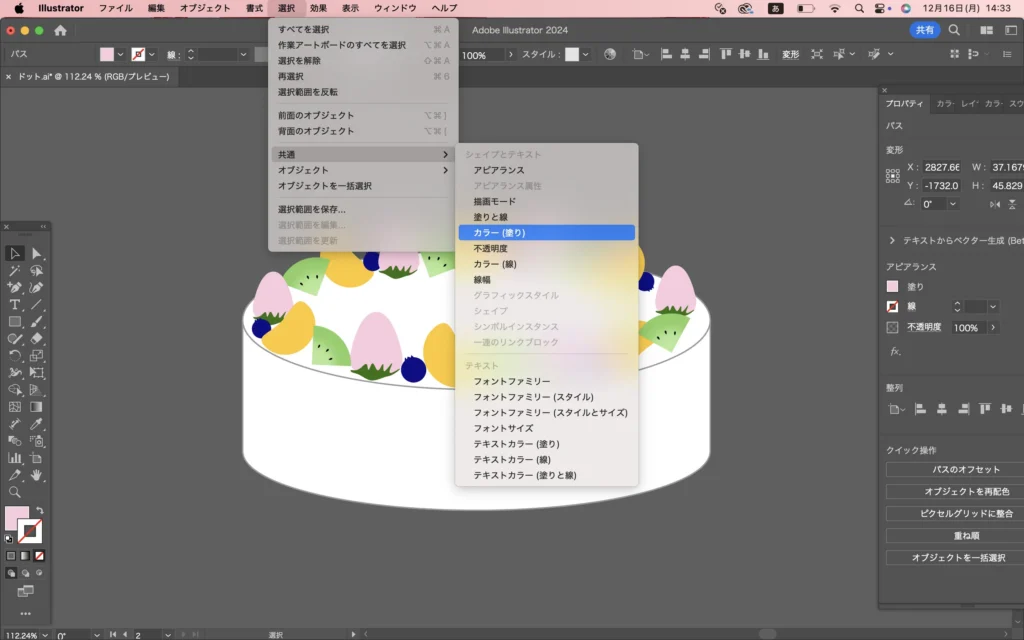The width and height of the screenshot is (1024, 640).
Task: Click the pink 塗り swatch in Appearance
Action: (893, 287)
